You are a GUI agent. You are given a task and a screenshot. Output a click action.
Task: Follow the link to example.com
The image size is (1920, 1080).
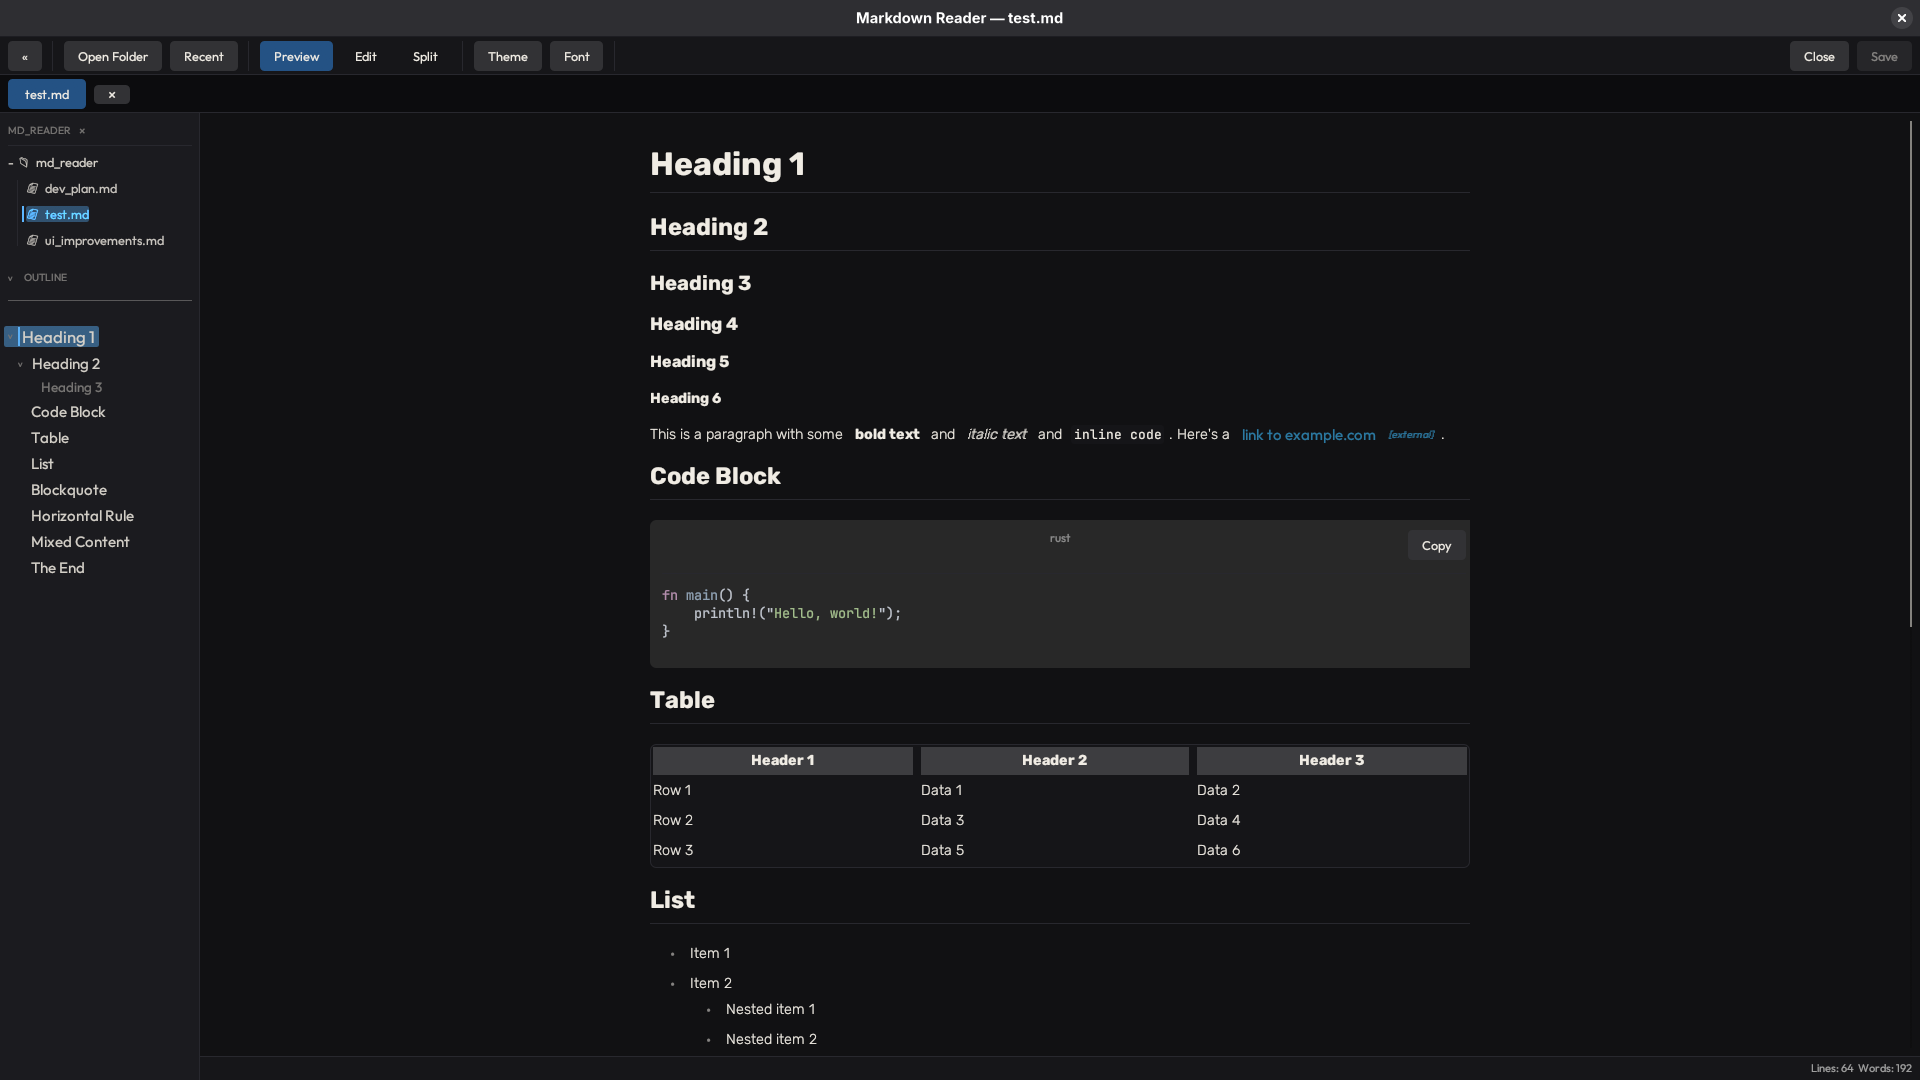1308,435
